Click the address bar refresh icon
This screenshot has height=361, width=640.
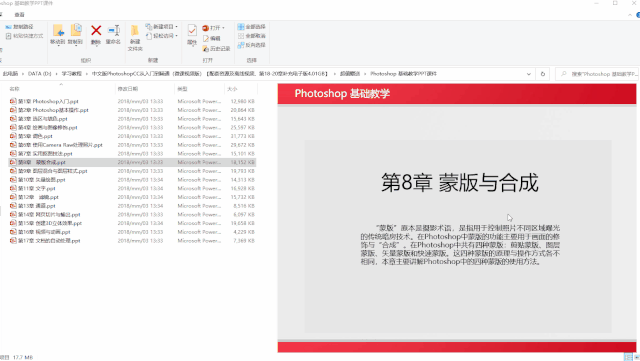tap(542, 74)
